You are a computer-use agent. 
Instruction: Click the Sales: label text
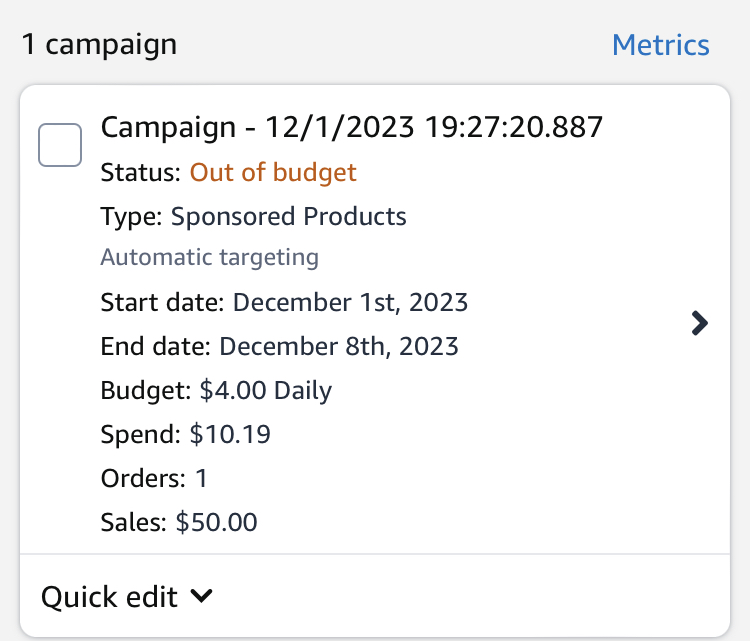(x=133, y=522)
